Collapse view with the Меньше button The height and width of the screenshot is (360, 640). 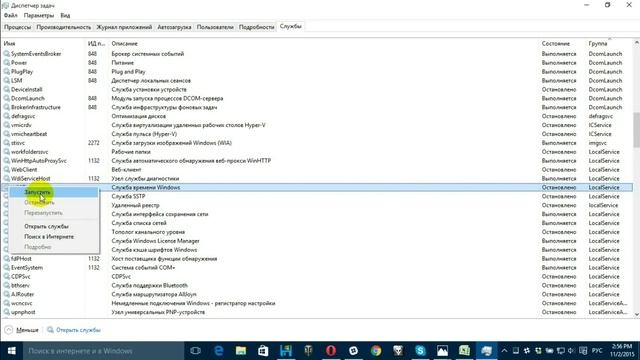point(22,330)
